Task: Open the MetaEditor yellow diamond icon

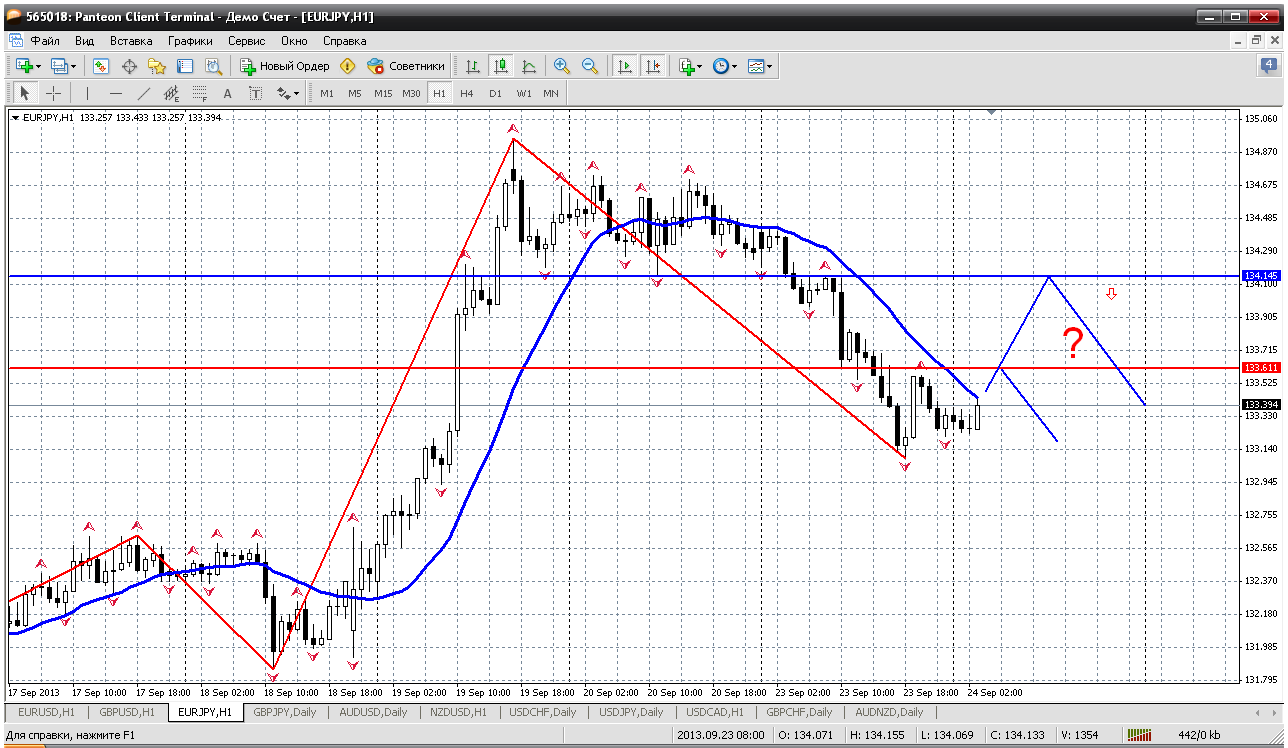Action: [348, 66]
